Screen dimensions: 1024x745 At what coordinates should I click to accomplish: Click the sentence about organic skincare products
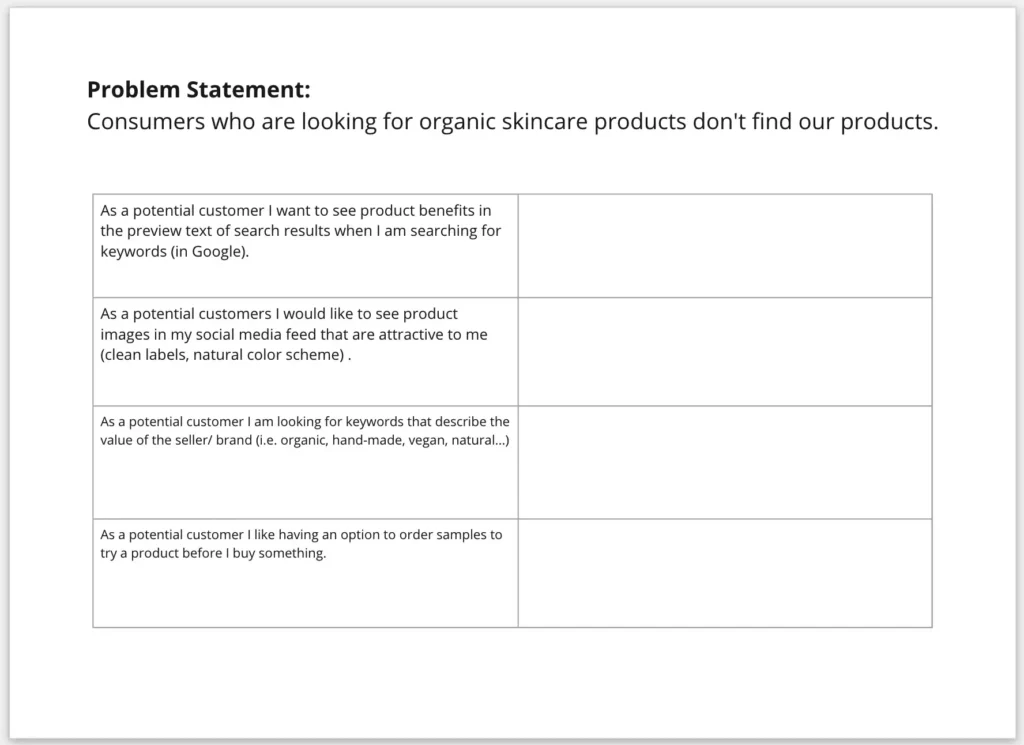pos(512,123)
